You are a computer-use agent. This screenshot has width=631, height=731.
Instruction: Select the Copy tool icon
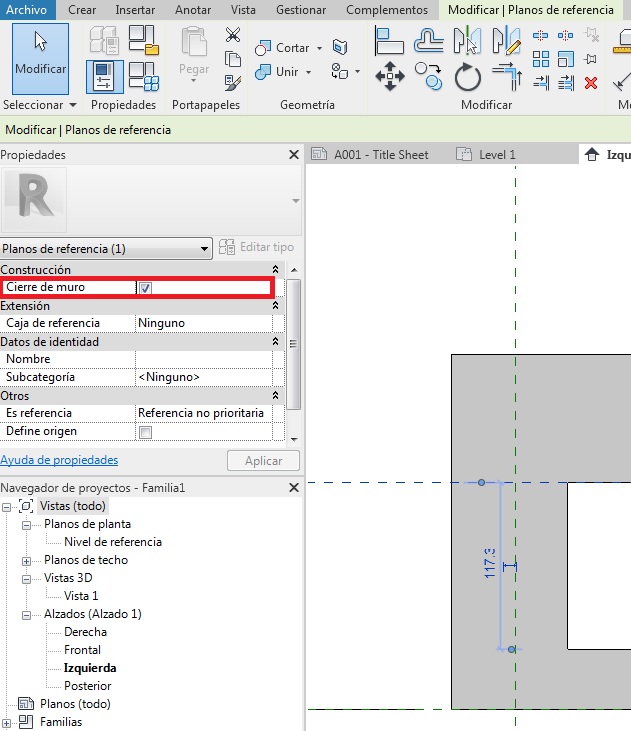click(429, 76)
